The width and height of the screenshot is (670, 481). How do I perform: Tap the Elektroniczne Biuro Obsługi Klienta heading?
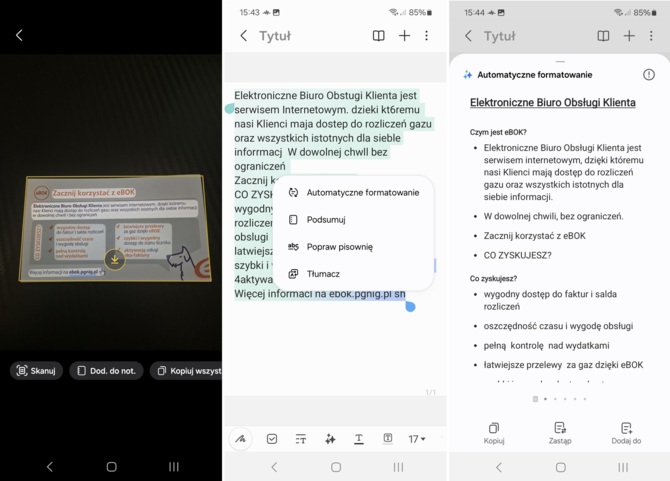[x=552, y=103]
